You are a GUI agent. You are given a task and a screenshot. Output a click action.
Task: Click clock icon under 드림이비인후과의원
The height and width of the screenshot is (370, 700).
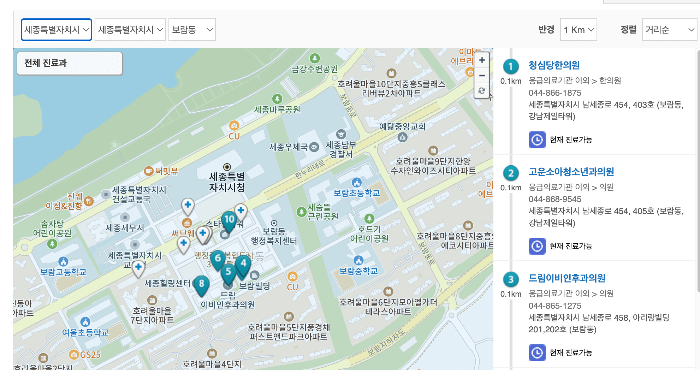[x=537, y=353]
